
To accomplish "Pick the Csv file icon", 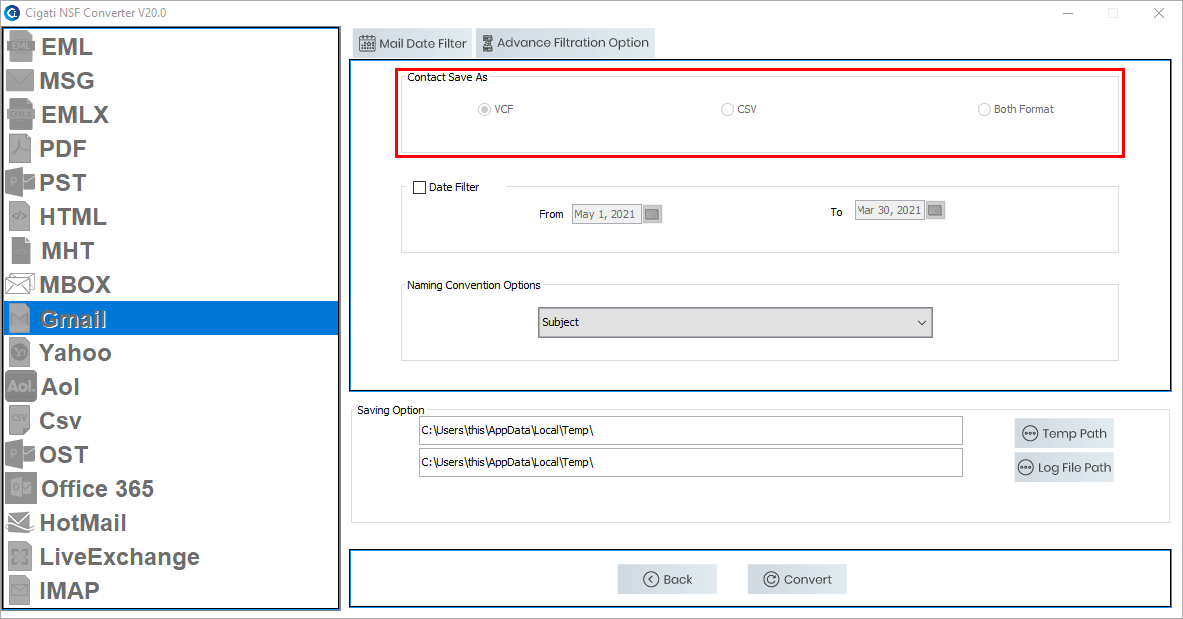I will (20, 420).
